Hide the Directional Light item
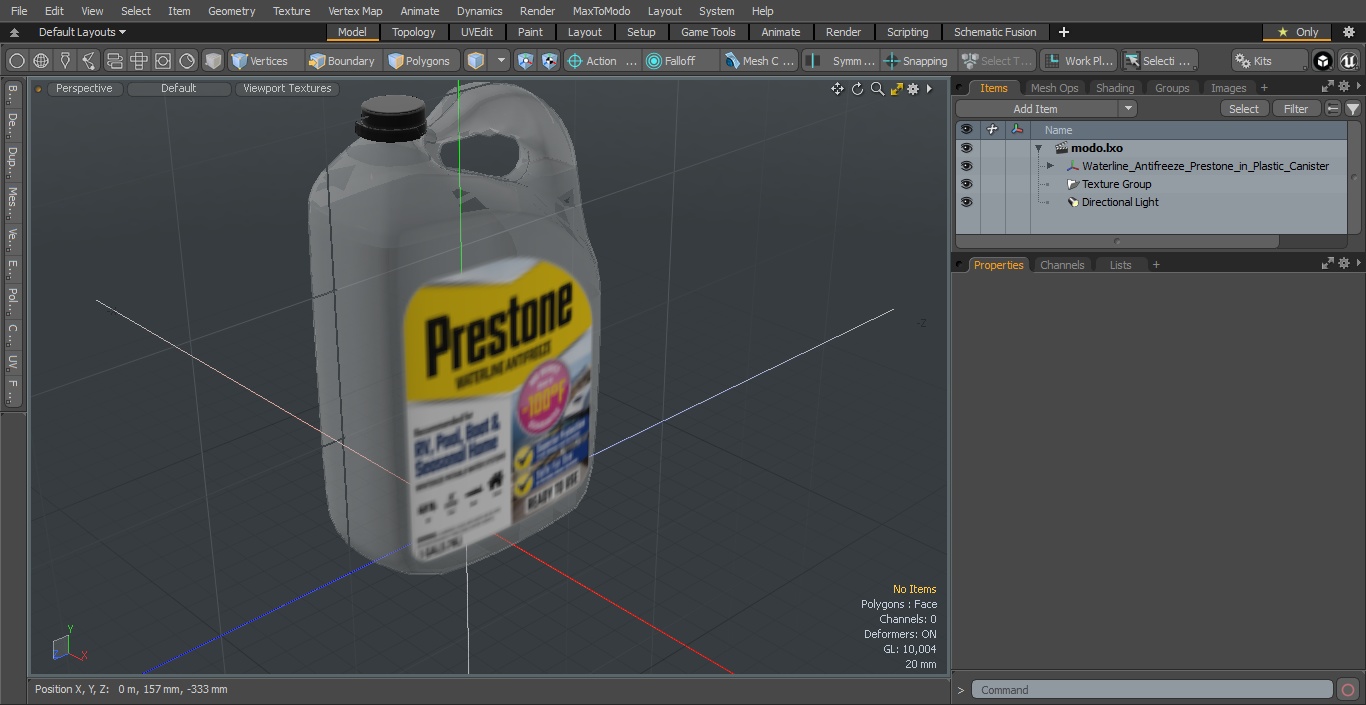1366x705 pixels. click(966, 202)
